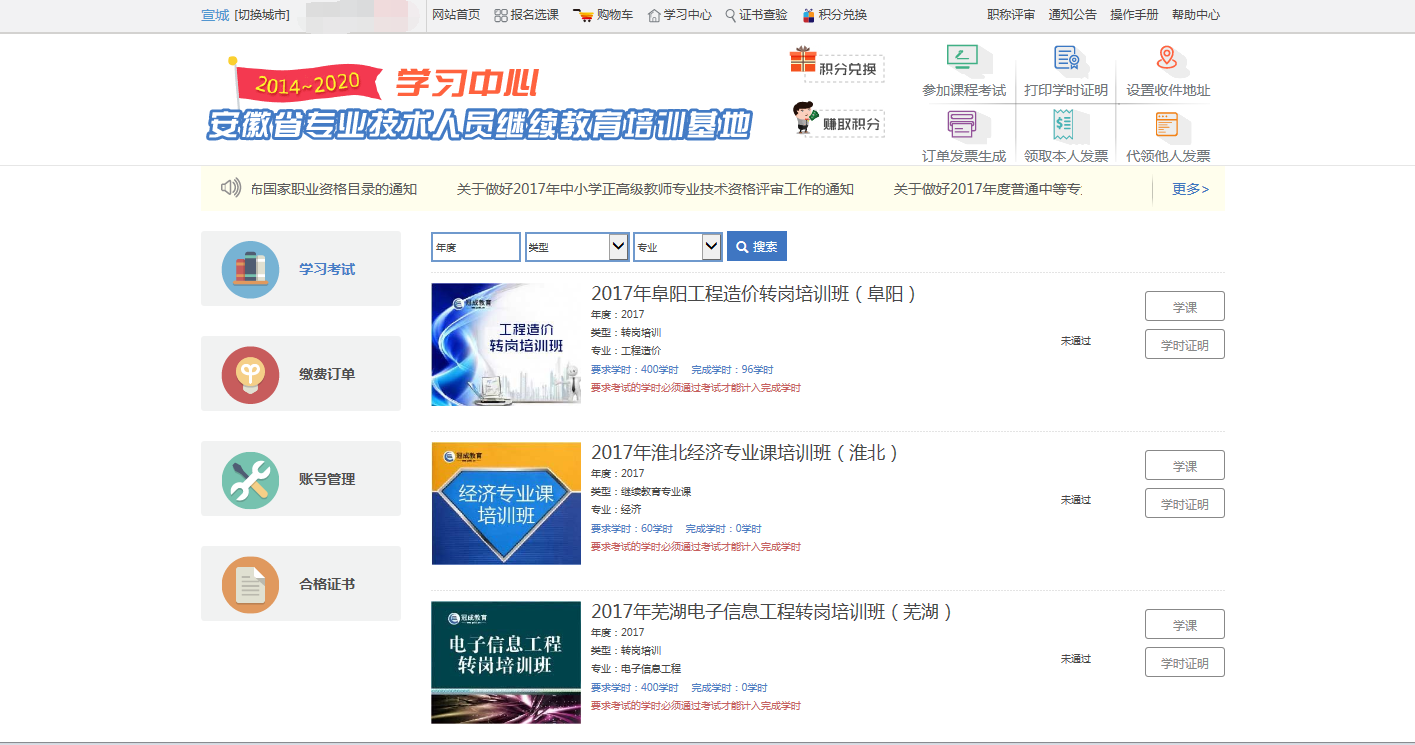Image resolution: width=1415 pixels, height=745 pixels.
Task: Open 职称评审 menu item
Action: [1011, 15]
